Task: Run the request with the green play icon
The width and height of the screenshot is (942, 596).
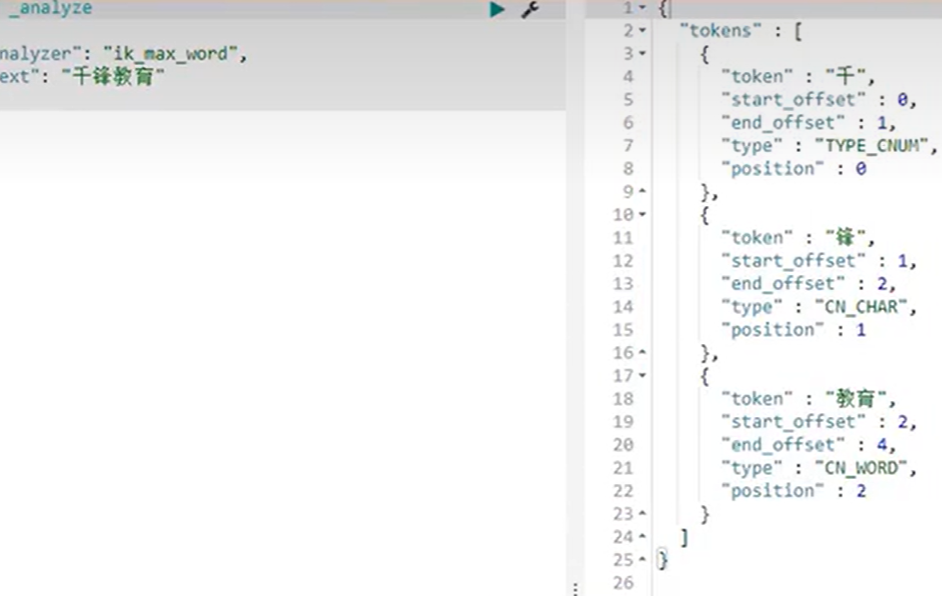Action: point(497,9)
